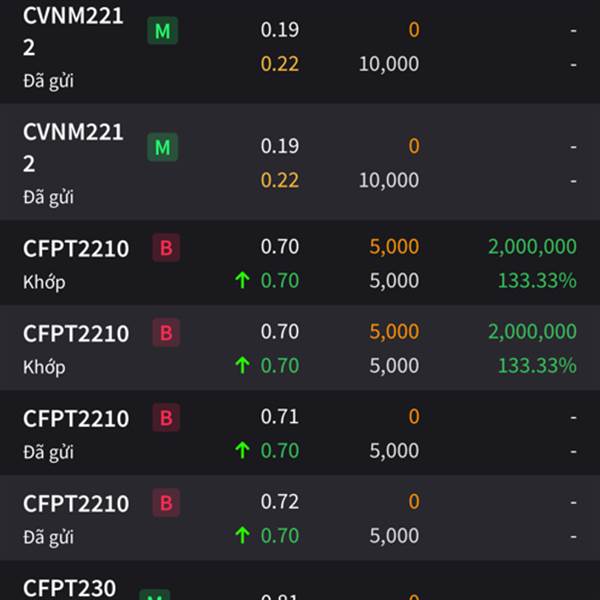
Task: Tap the 10,000 quantity on first CVNM2212 order
Action: pyautogui.click(x=389, y=64)
